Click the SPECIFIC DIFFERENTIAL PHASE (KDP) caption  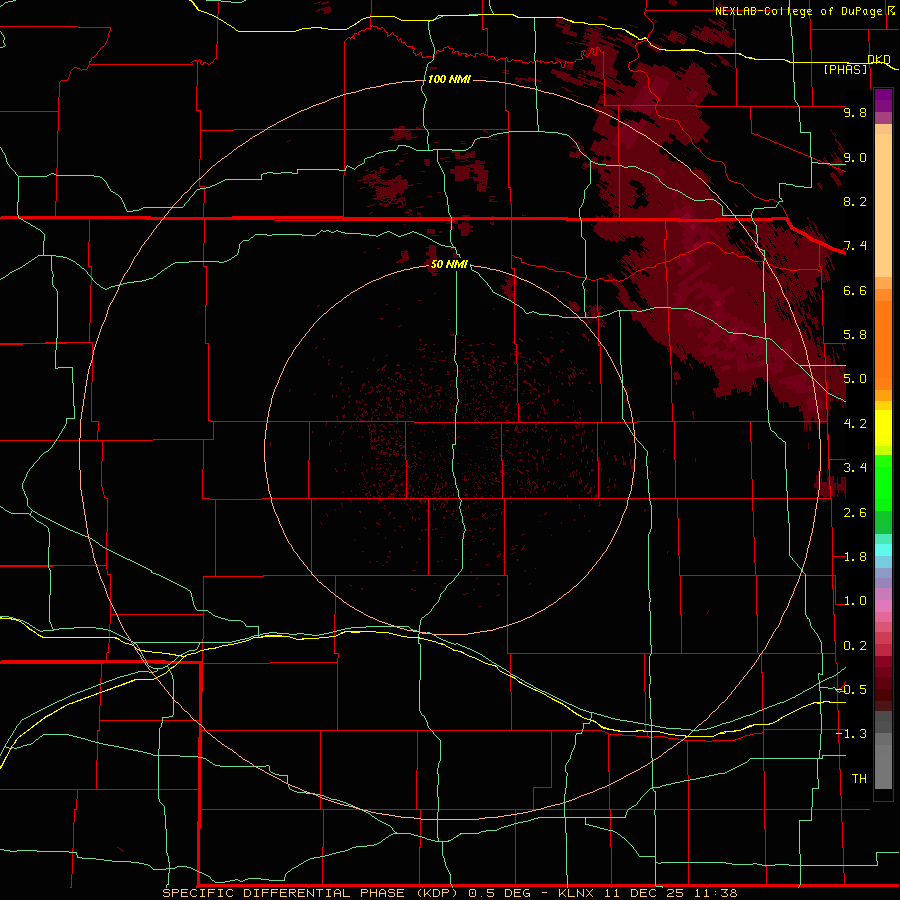pyautogui.click(x=311, y=893)
